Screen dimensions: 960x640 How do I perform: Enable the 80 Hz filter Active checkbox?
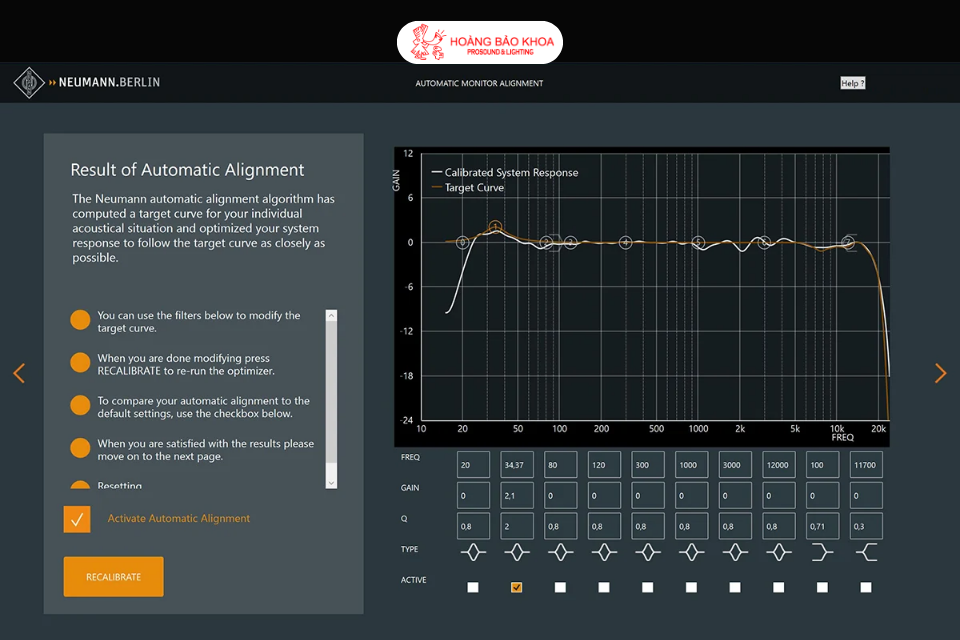tap(560, 587)
